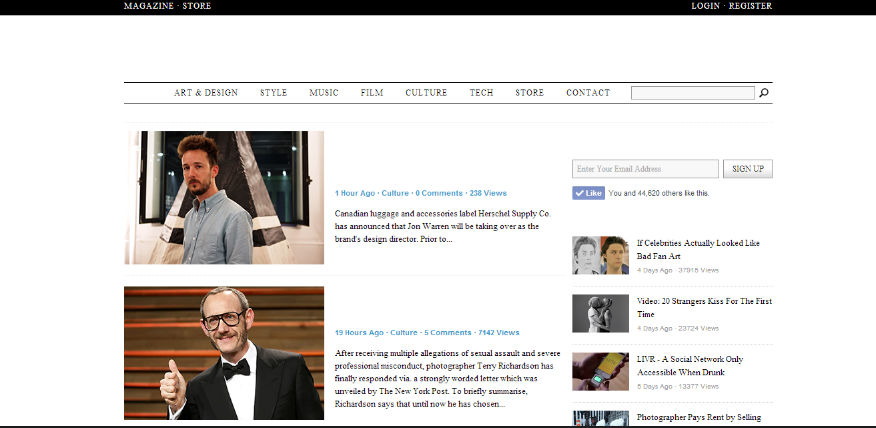Click the Facebook Like button
876x428 pixels.
[x=588, y=193]
